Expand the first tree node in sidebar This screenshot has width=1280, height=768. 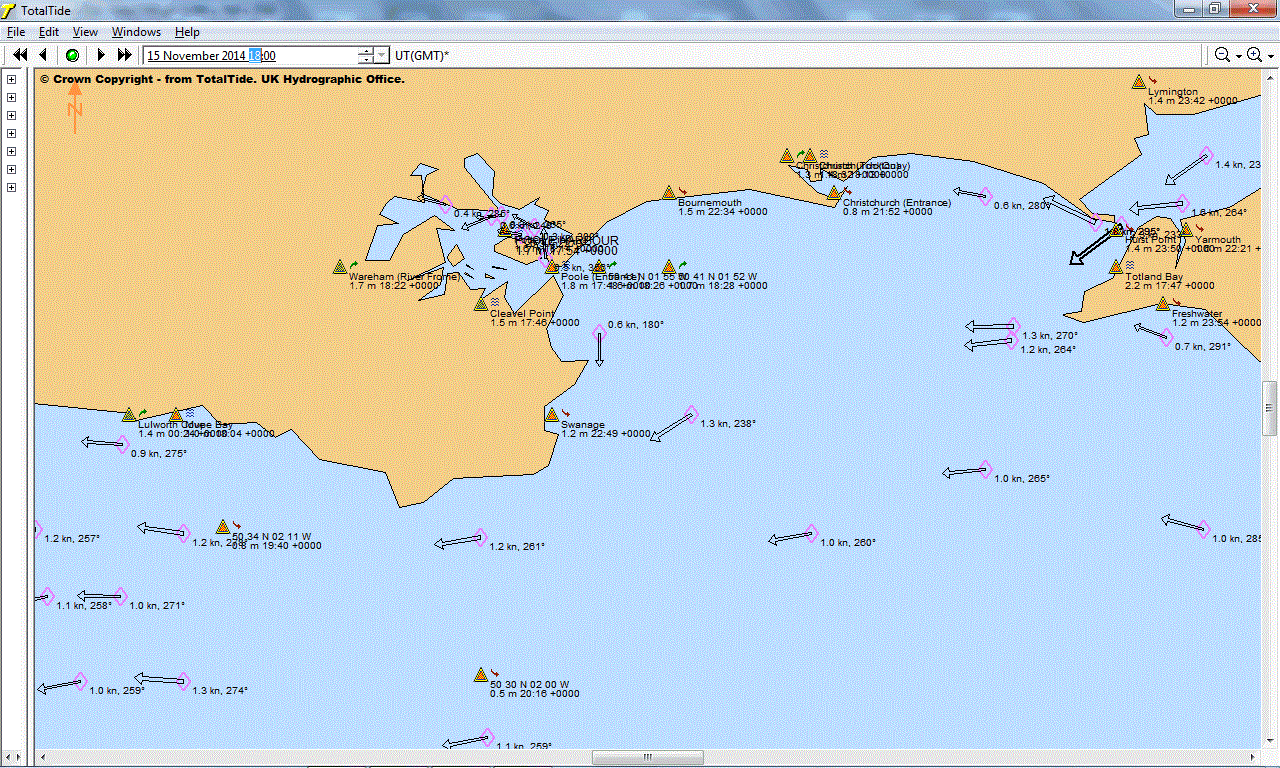(x=12, y=79)
